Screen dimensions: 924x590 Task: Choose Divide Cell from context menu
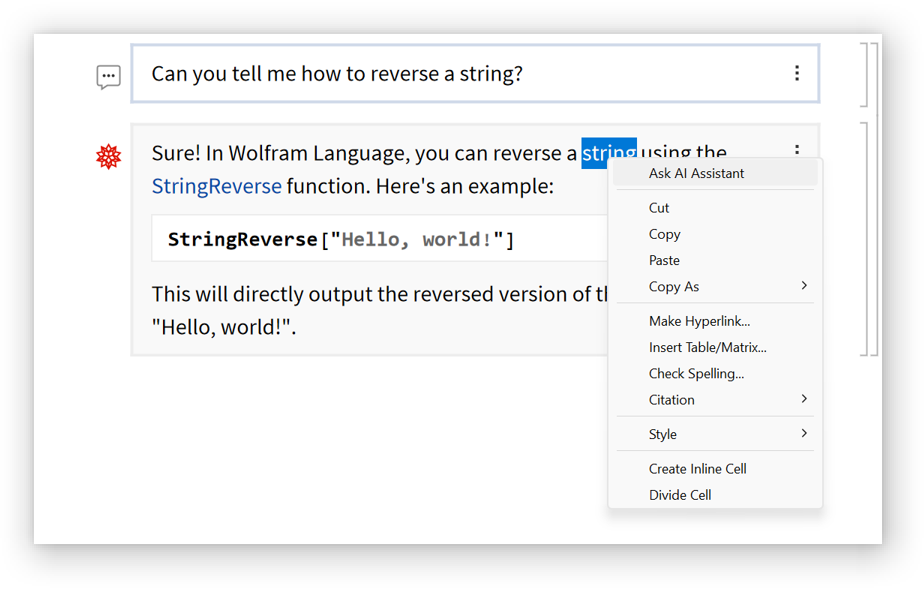click(x=680, y=495)
